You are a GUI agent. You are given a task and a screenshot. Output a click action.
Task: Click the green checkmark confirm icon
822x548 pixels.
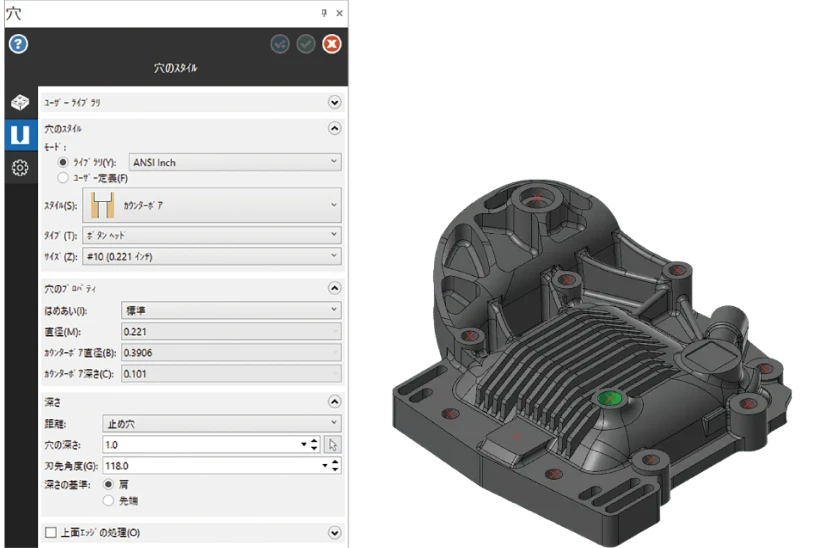[x=306, y=44]
